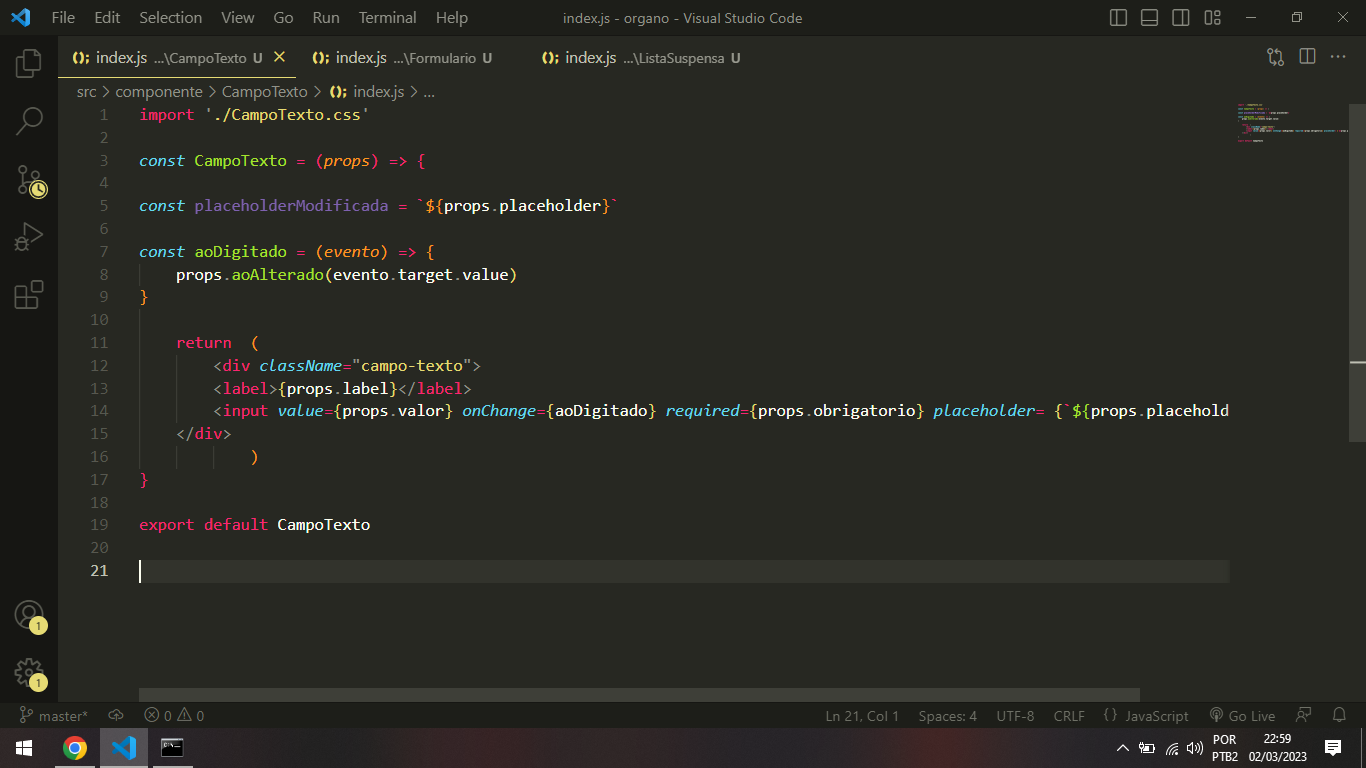The height and width of the screenshot is (768, 1366).
Task: Change file encoding via UTF-8
Action: pos(1015,716)
